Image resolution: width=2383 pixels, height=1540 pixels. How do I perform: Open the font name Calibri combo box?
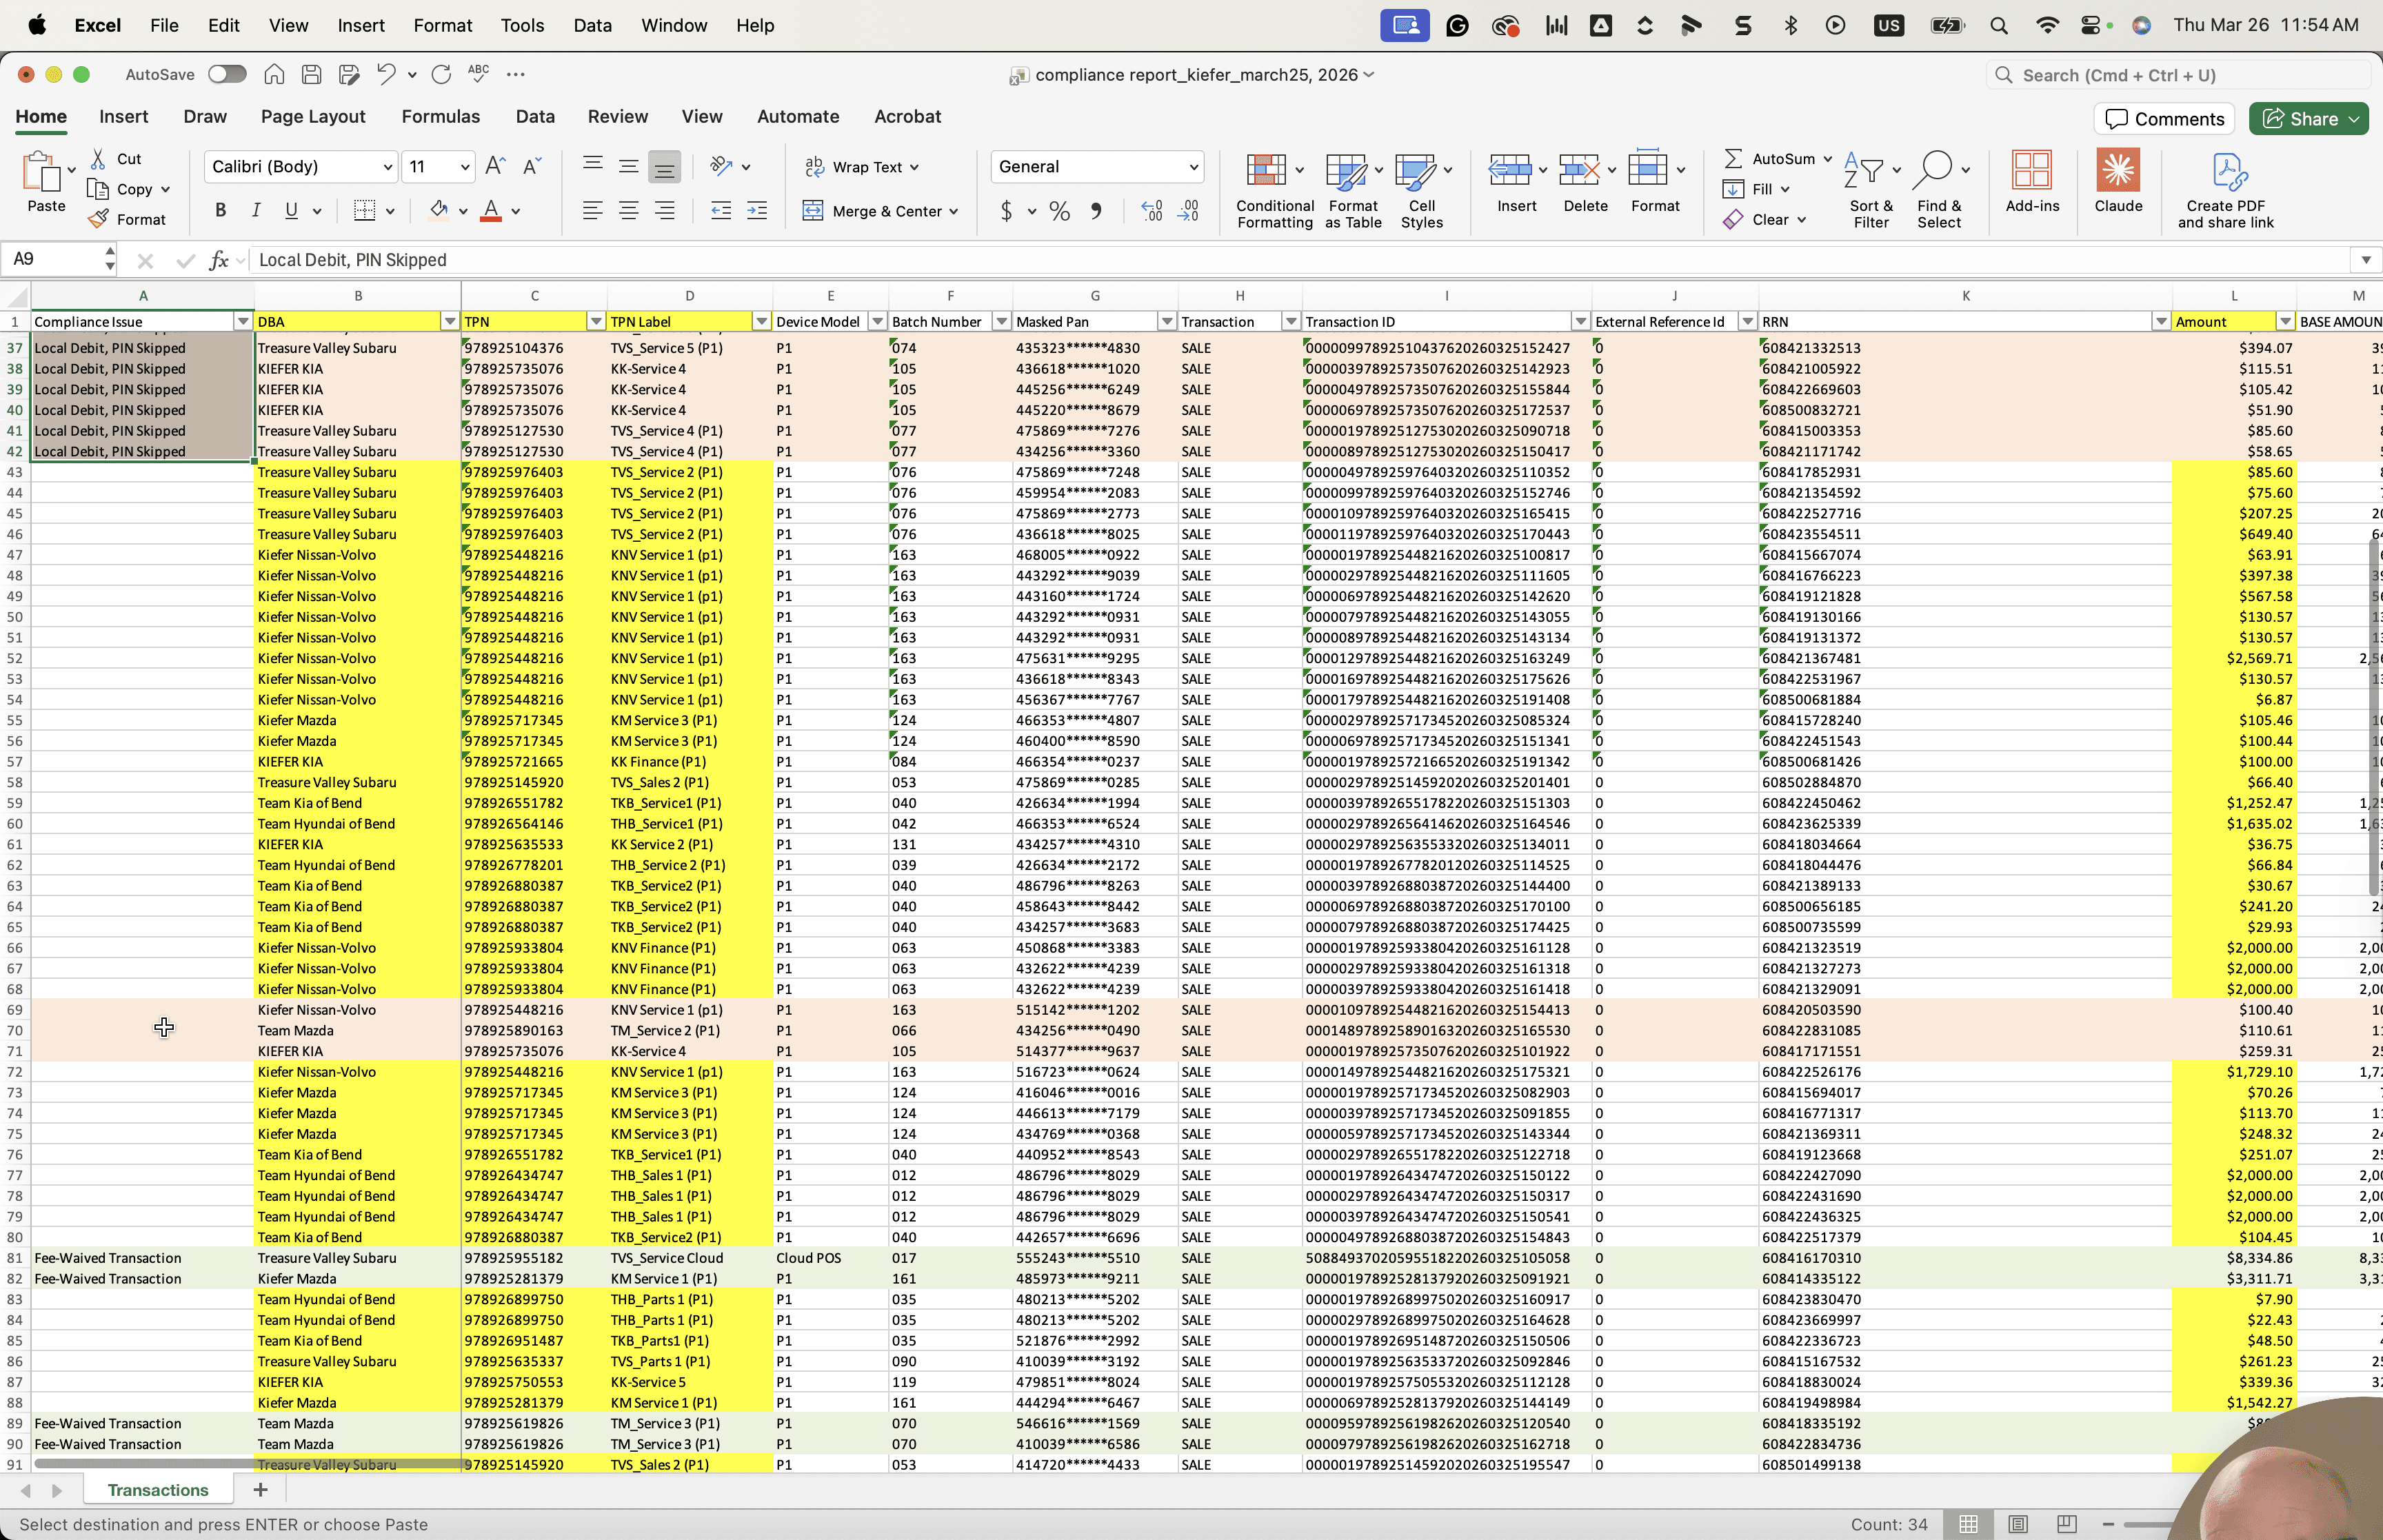[300, 166]
